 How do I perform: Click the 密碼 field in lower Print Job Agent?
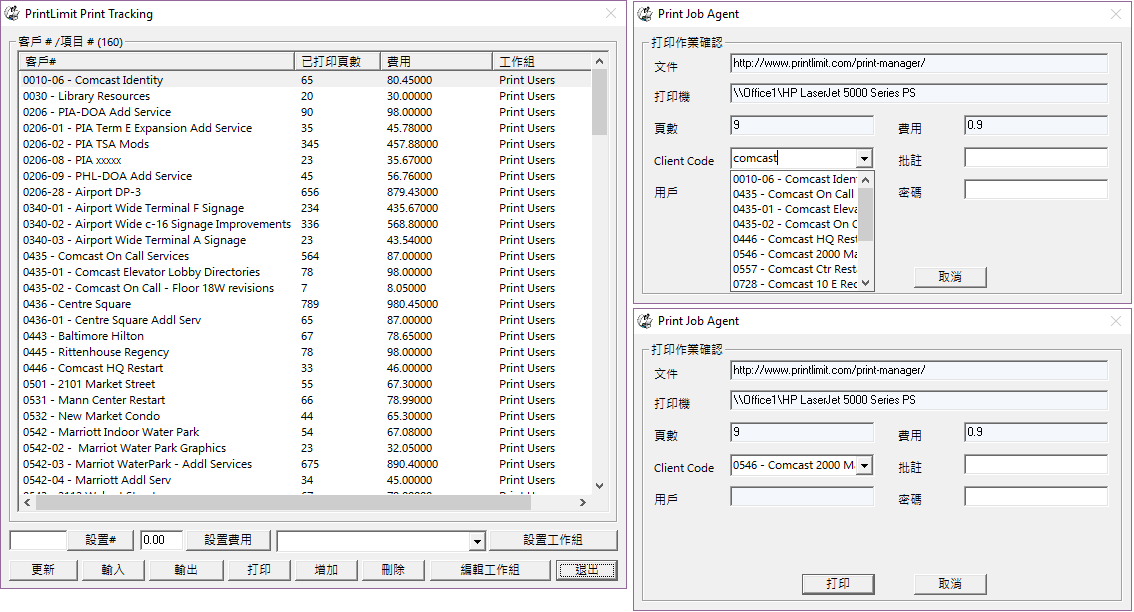coord(1036,496)
